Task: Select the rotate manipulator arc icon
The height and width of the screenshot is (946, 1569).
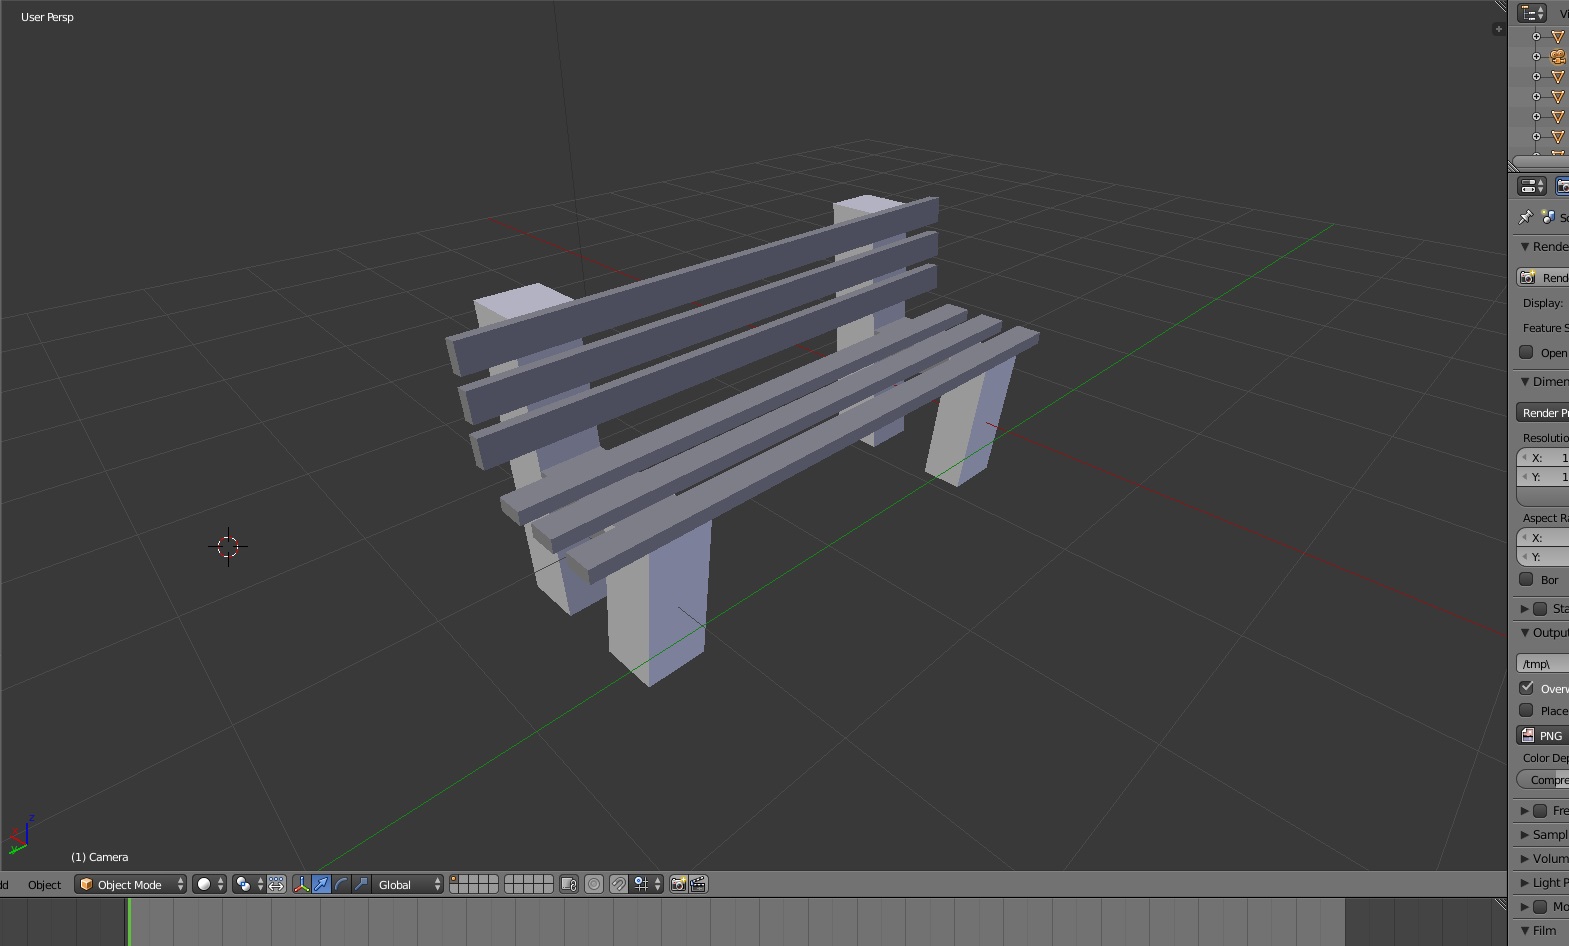Action: [341, 884]
